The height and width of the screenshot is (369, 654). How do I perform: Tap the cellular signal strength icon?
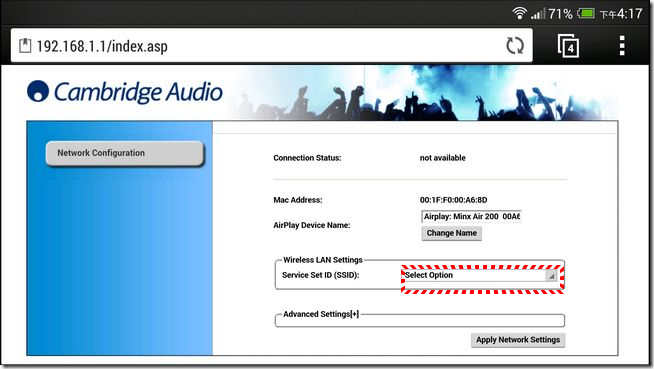click(x=538, y=14)
